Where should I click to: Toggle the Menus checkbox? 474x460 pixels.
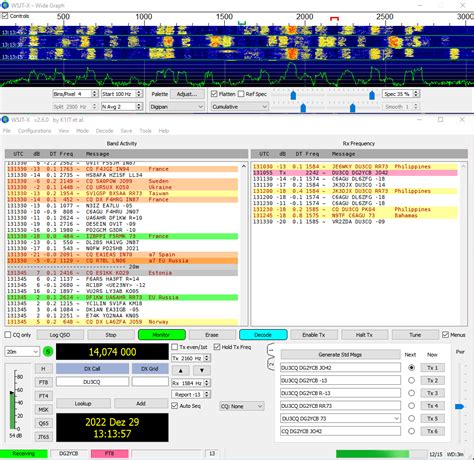pos(445,335)
